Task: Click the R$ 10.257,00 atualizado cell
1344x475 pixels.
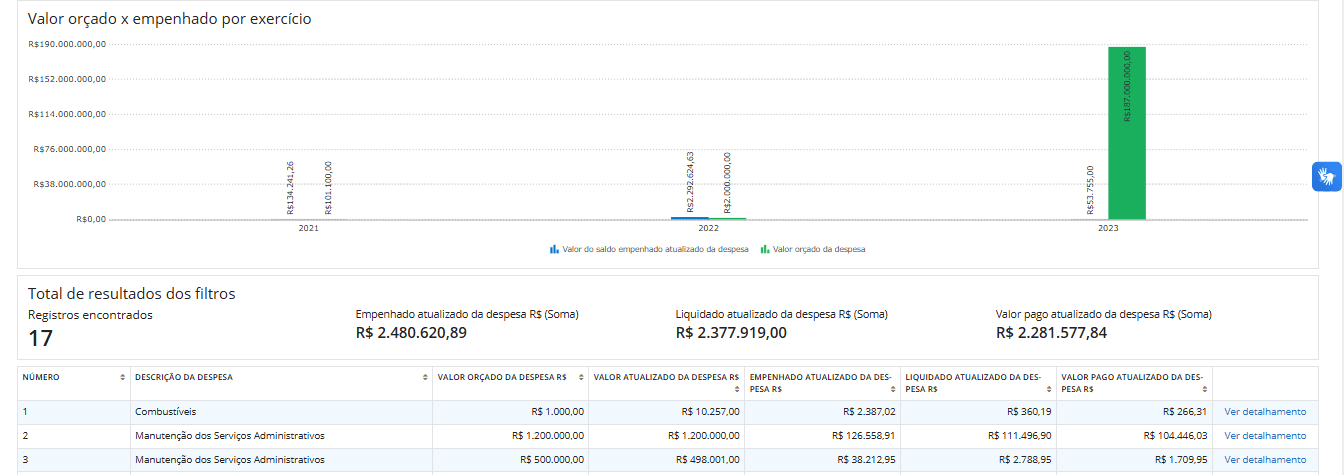Action: point(667,411)
